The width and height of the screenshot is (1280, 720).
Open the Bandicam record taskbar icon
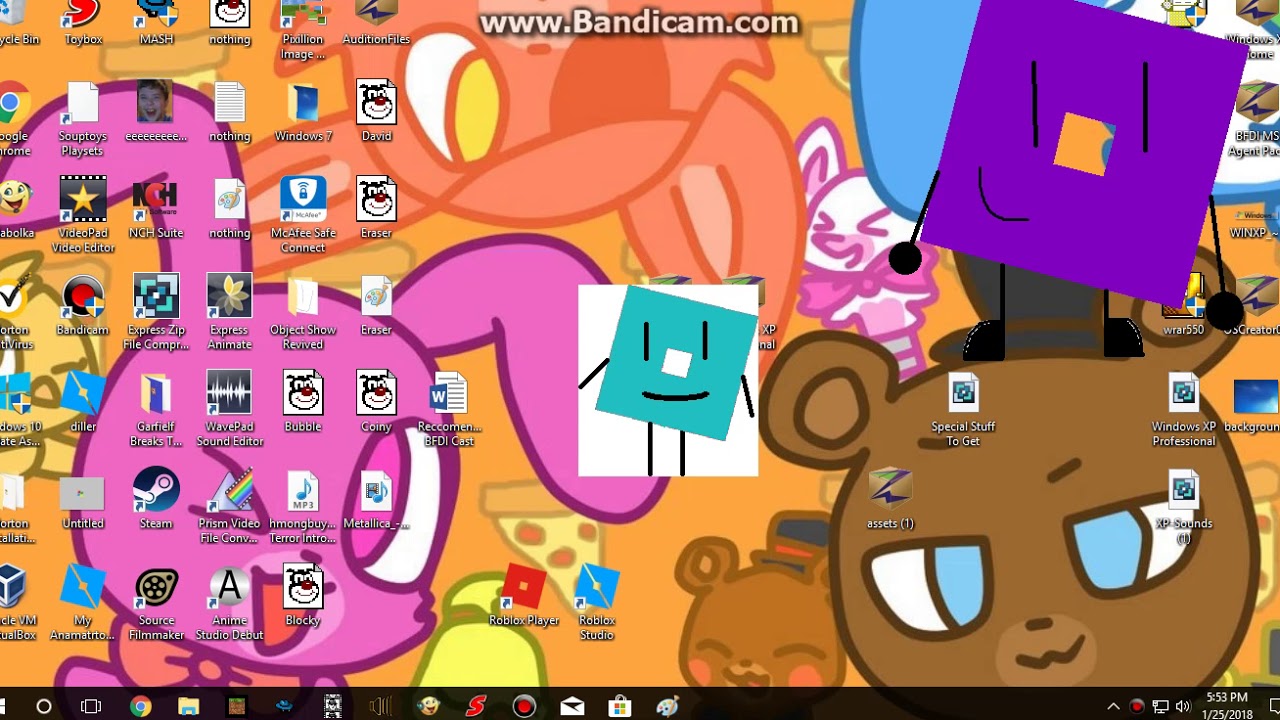coord(524,707)
